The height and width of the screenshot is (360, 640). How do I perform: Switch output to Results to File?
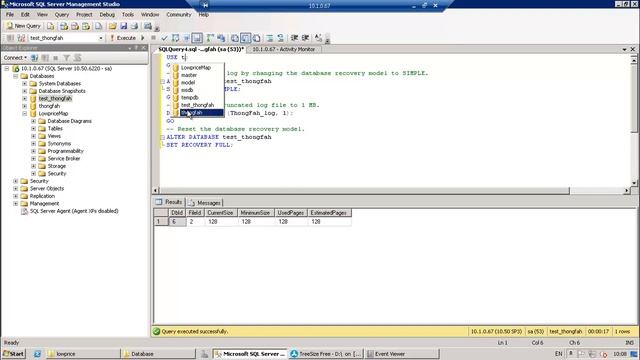257,38
